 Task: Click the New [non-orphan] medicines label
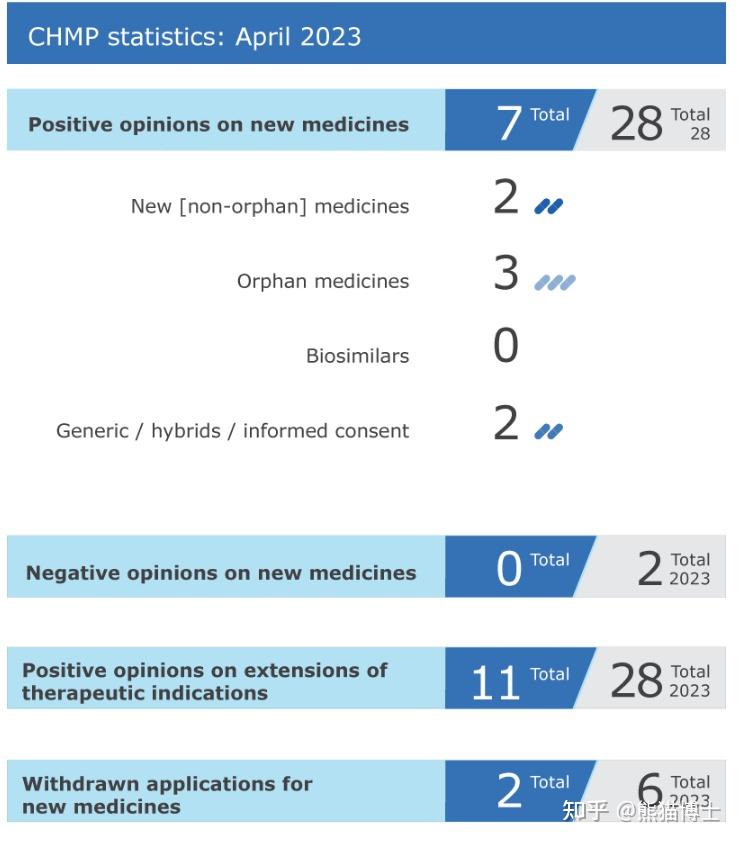tap(270, 207)
